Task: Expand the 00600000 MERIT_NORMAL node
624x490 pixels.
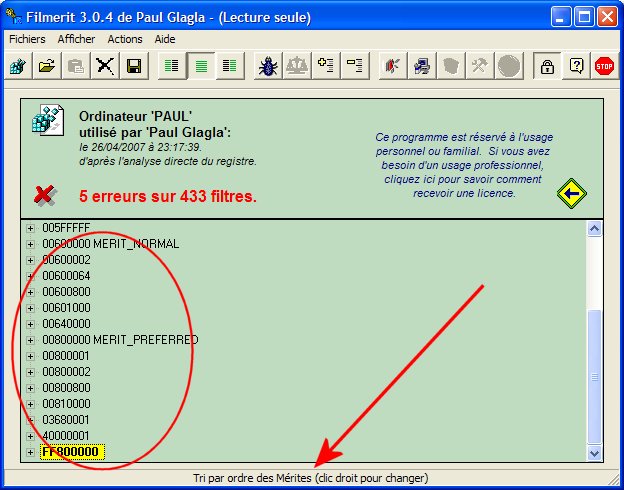Action: click(30, 244)
